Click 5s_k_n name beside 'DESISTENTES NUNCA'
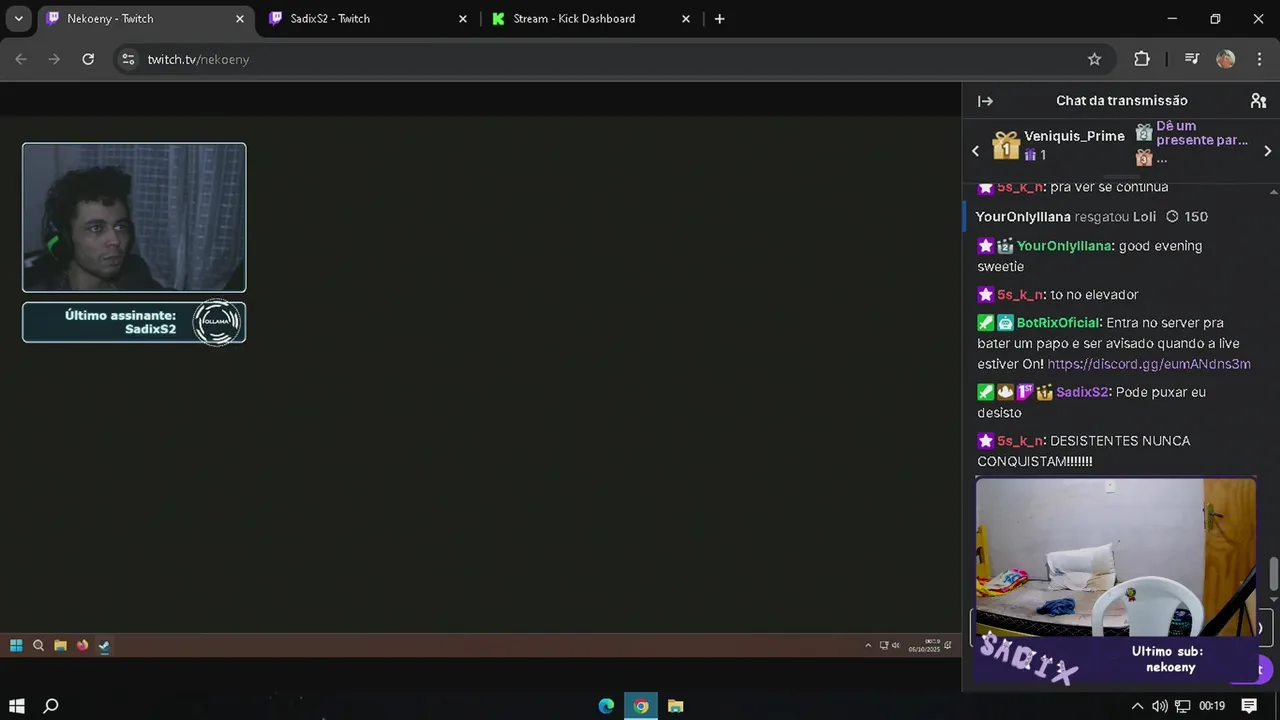 [1020, 441]
